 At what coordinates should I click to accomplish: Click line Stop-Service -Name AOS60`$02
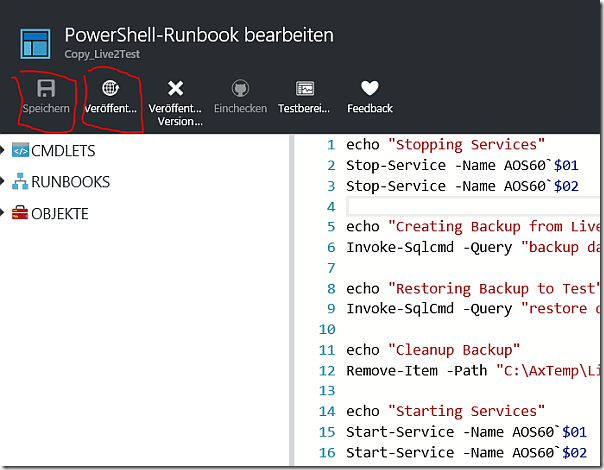tap(462, 186)
